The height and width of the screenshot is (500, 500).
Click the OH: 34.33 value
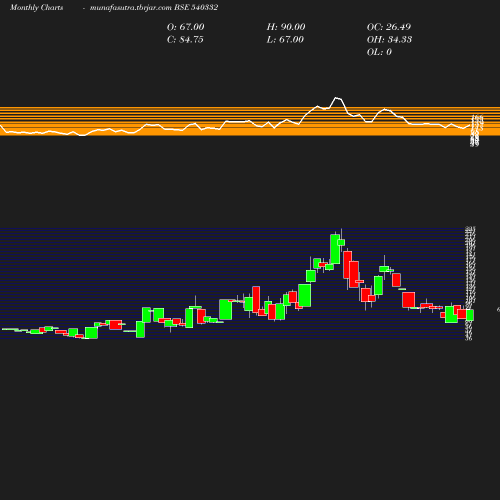point(389,40)
